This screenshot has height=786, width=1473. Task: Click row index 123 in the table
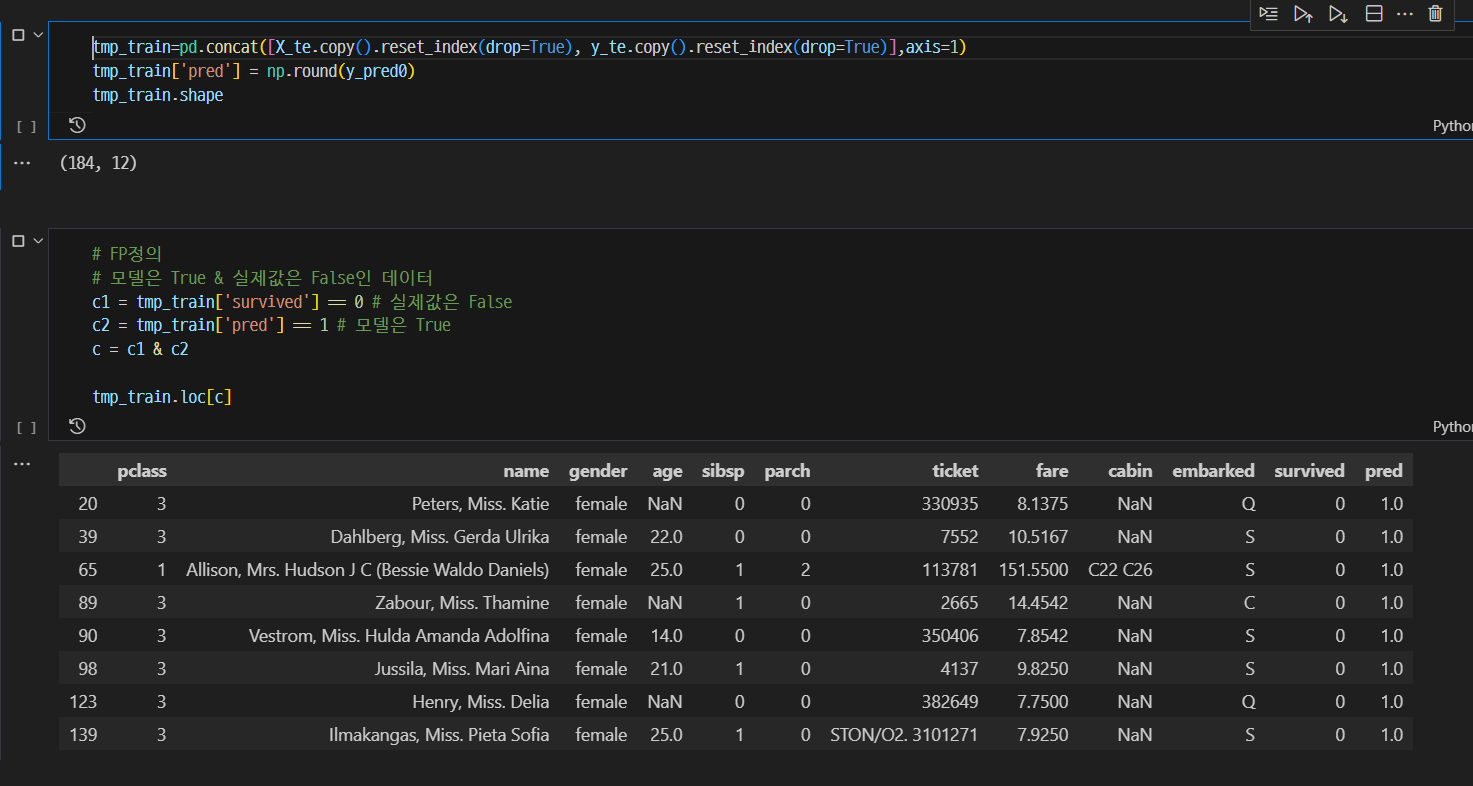point(83,702)
